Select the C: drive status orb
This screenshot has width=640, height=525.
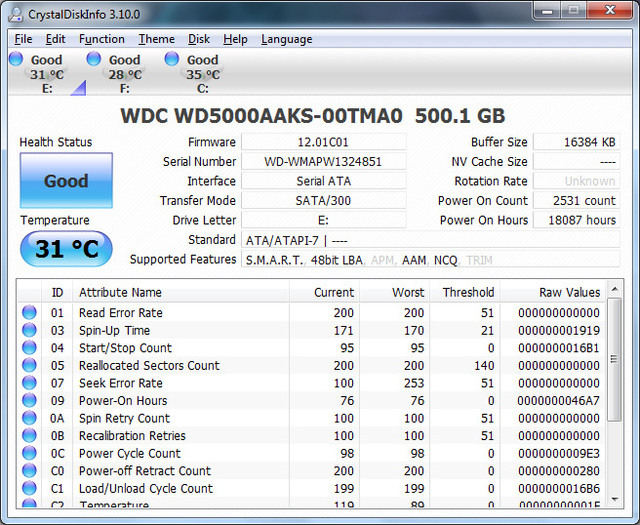[172, 59]
